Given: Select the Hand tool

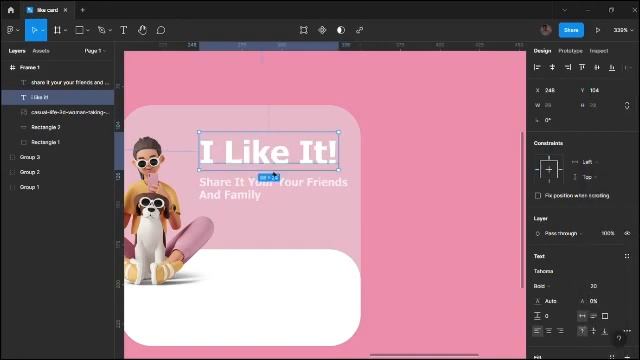Looking at the screenshot, I should (x=142, y=30).
